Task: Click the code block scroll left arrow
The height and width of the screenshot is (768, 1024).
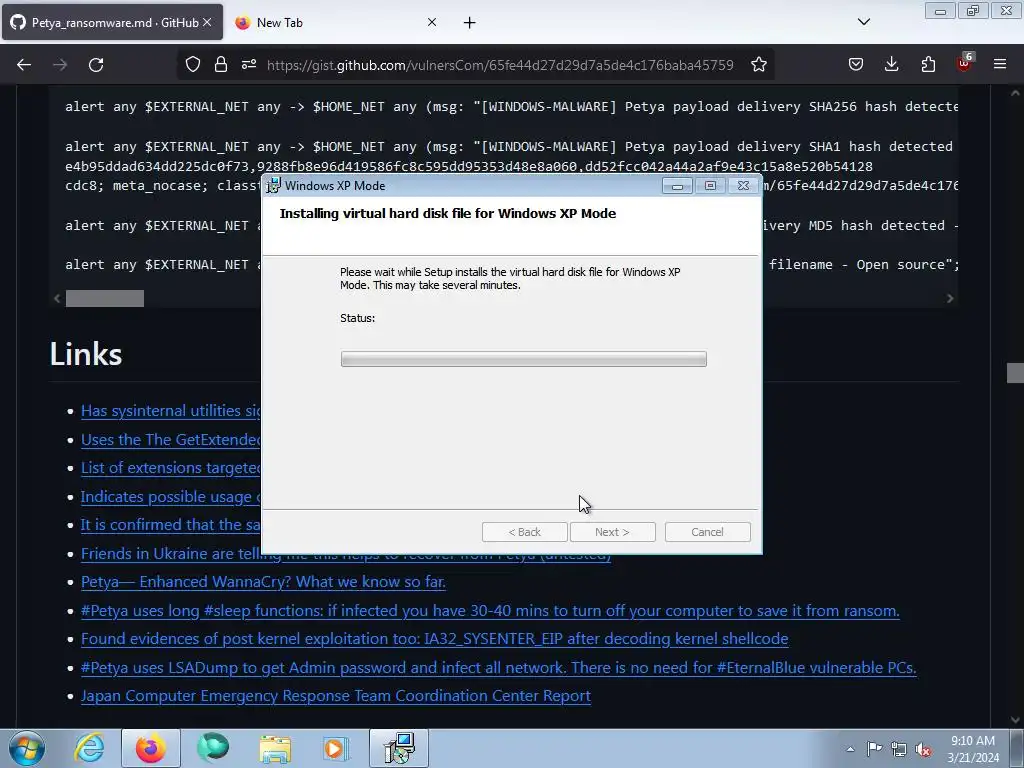Action: click(x=57, y=298)
